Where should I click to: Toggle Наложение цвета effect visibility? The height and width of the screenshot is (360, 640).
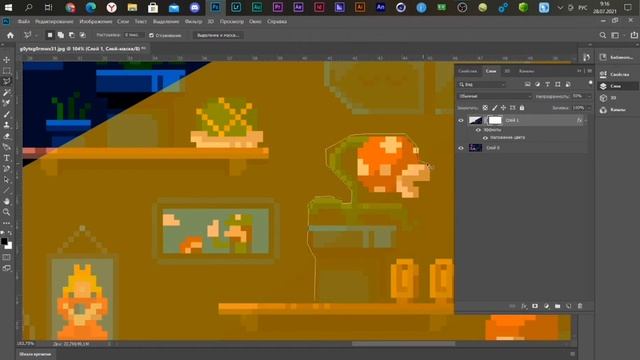(485, 138)
